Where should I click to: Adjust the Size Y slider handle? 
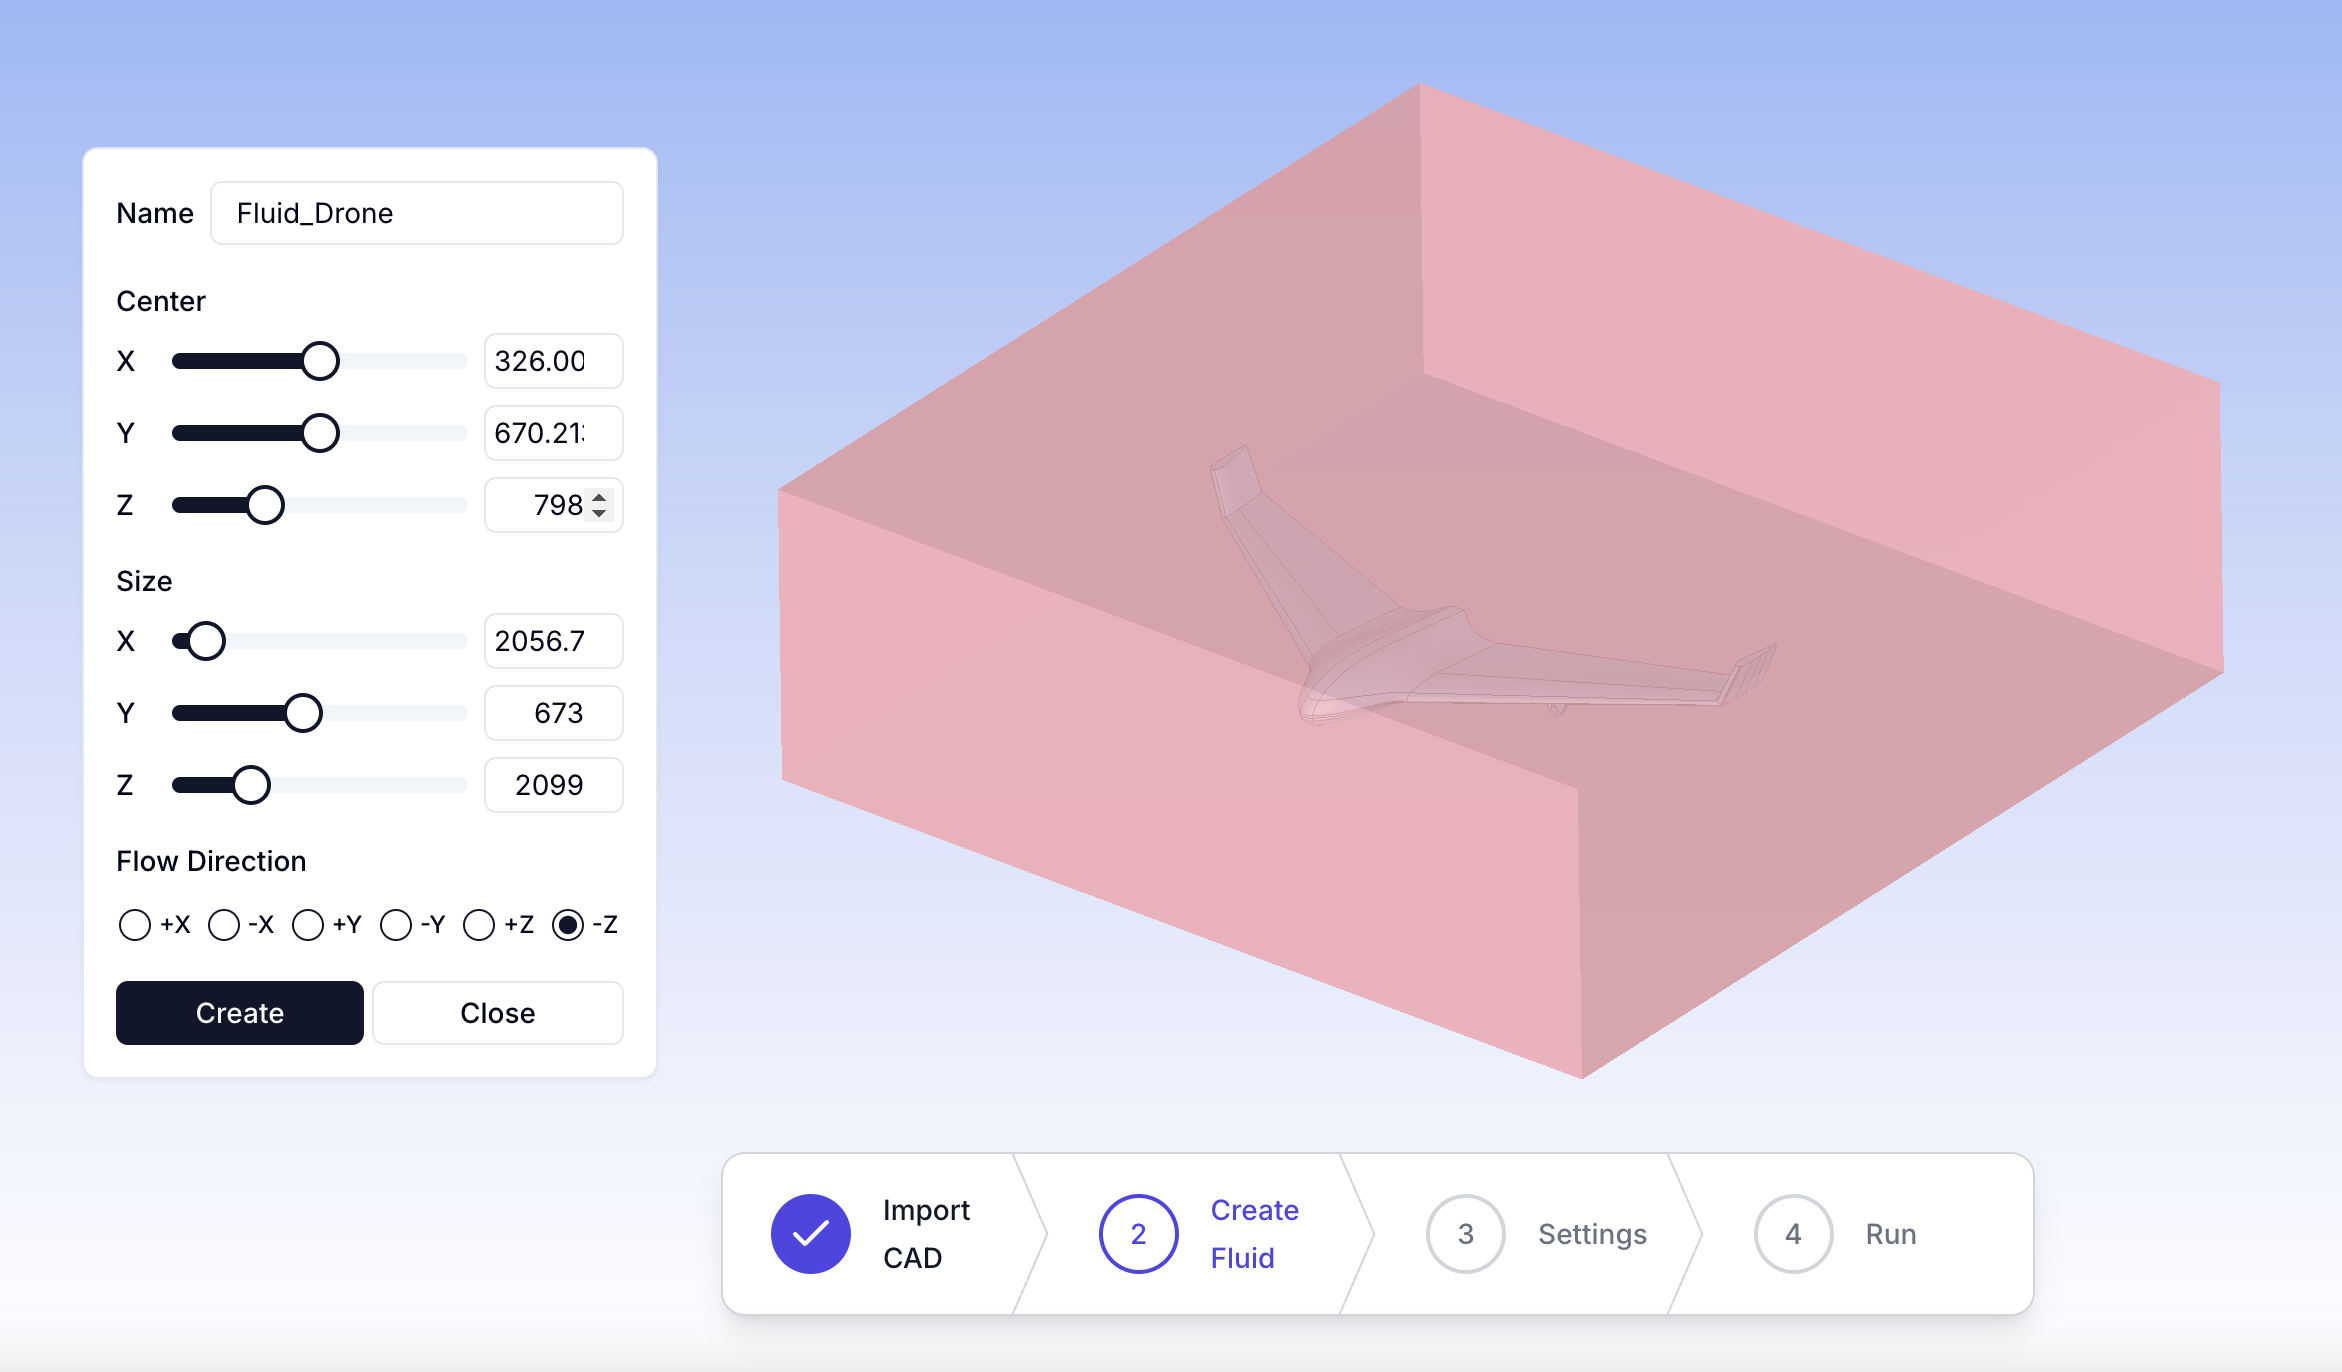[x=303, y=713]
